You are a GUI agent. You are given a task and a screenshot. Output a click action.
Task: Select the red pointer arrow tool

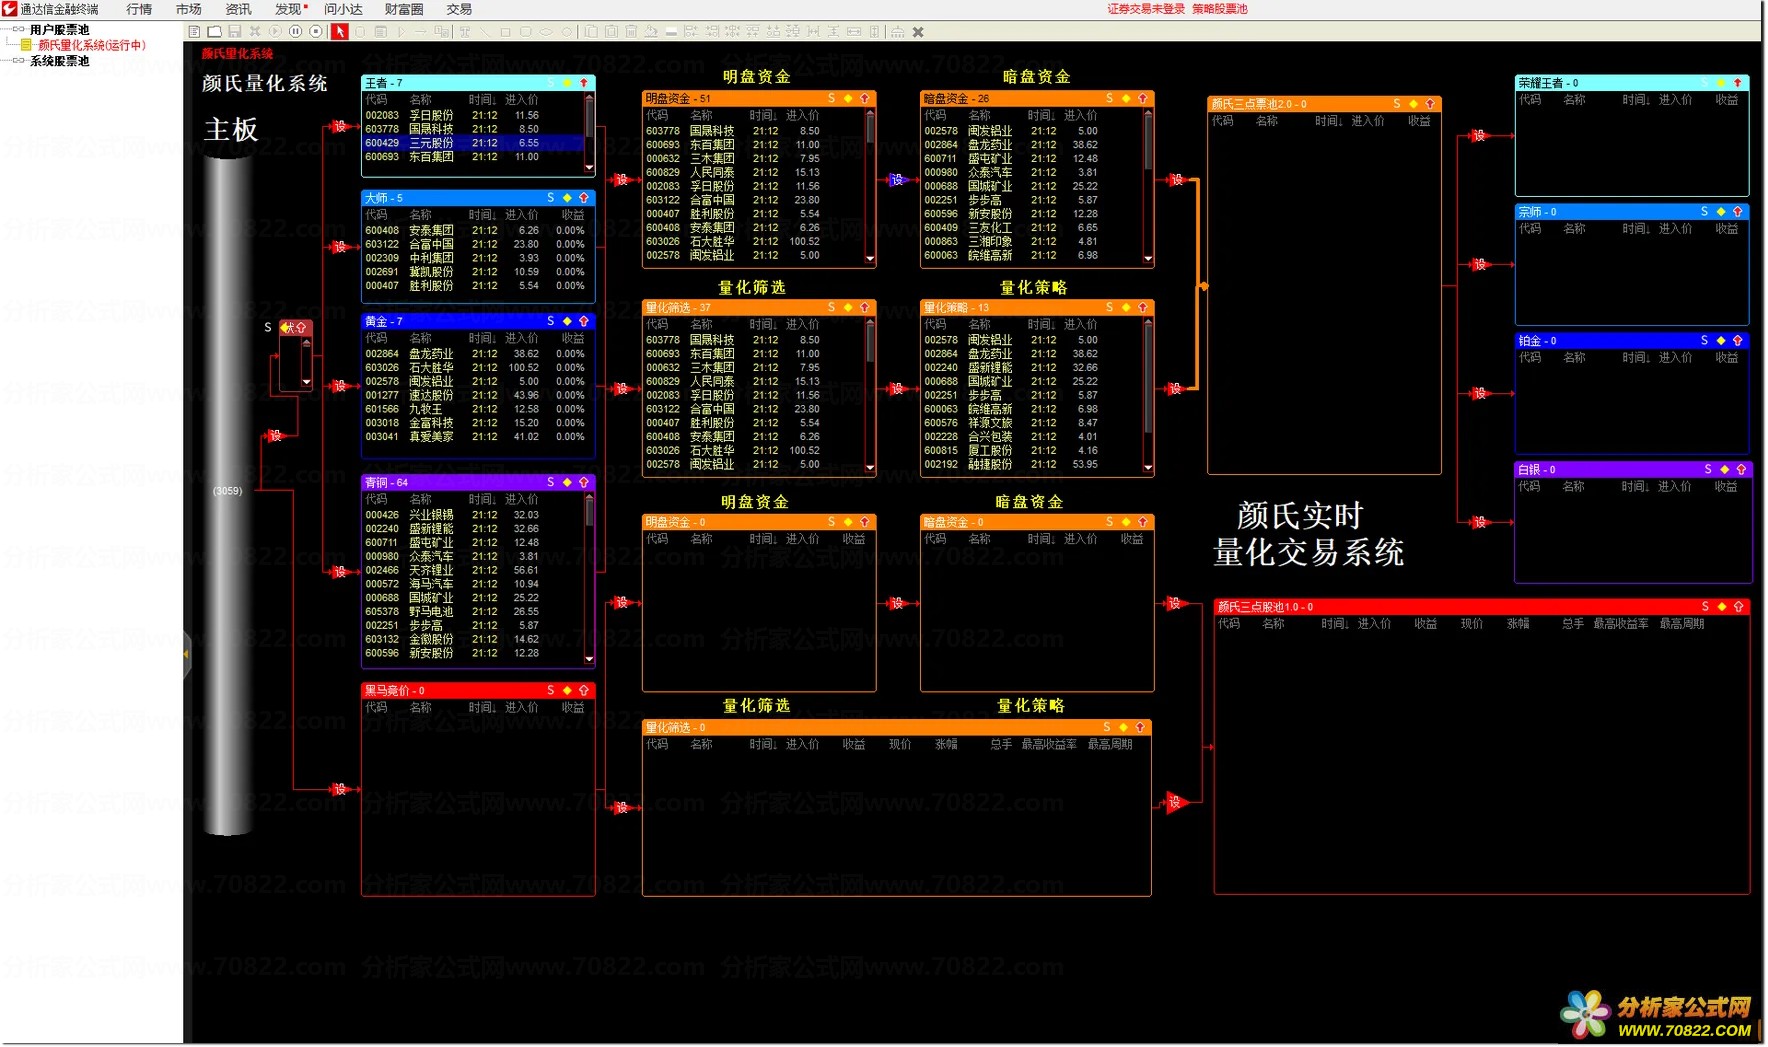(340, 32)
